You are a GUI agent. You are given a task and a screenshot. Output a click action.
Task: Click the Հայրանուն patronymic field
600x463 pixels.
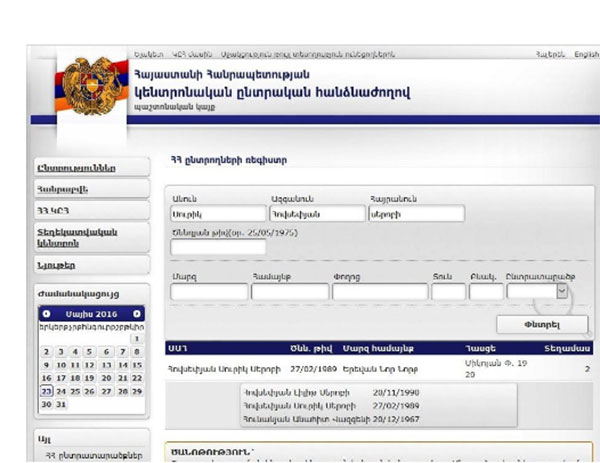(x=416, y=213)
